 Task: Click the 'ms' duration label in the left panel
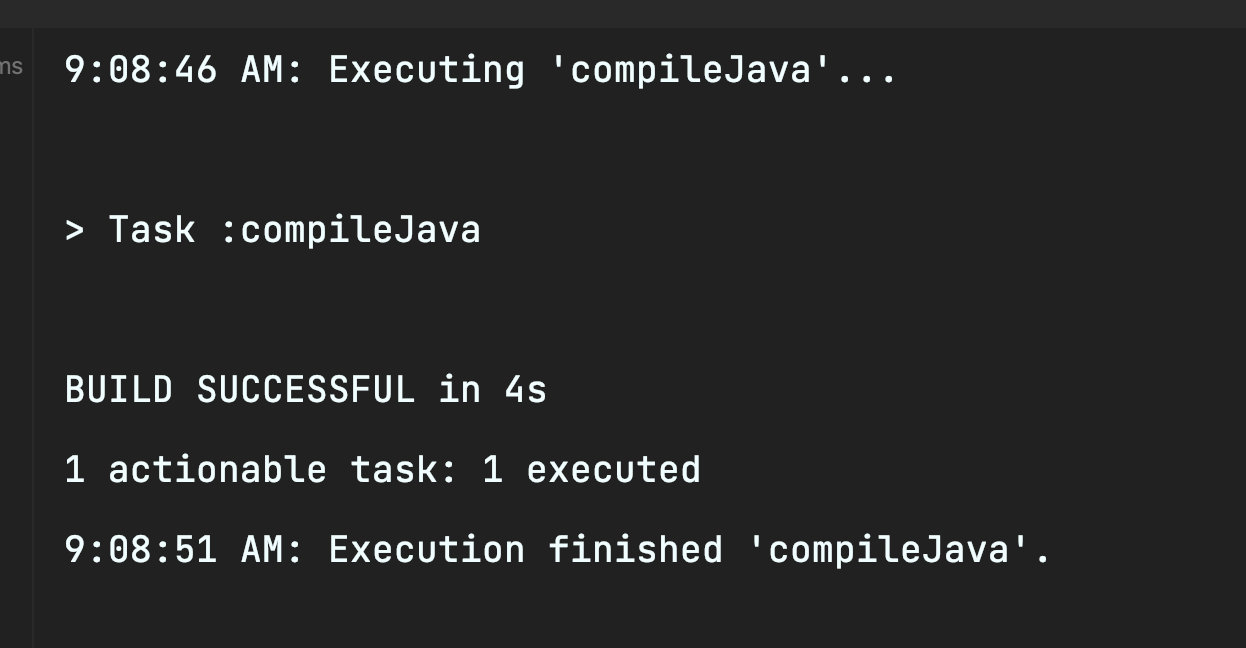11,68
